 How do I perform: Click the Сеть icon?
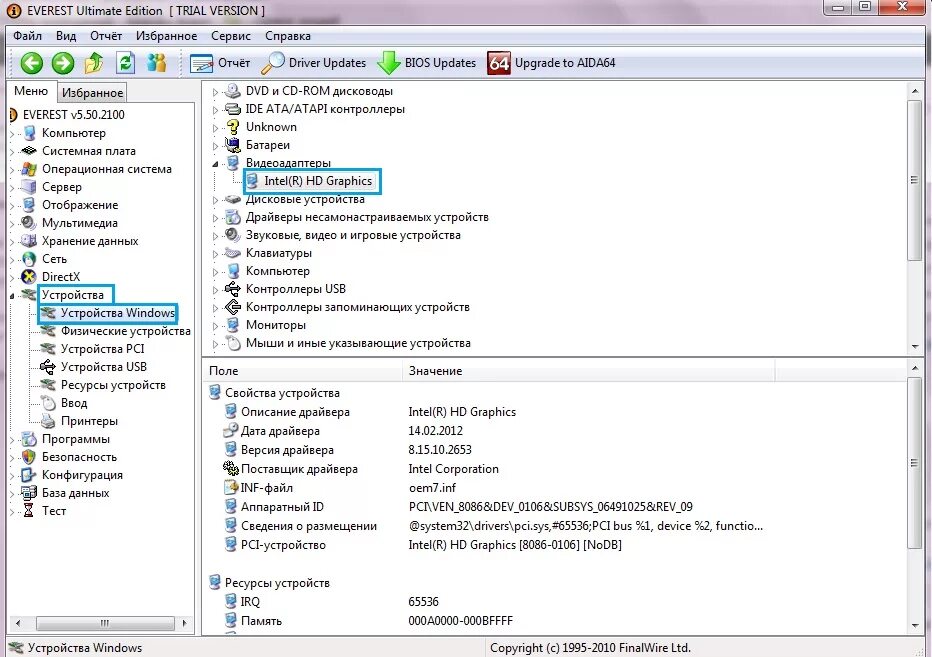tap(29, 259)
